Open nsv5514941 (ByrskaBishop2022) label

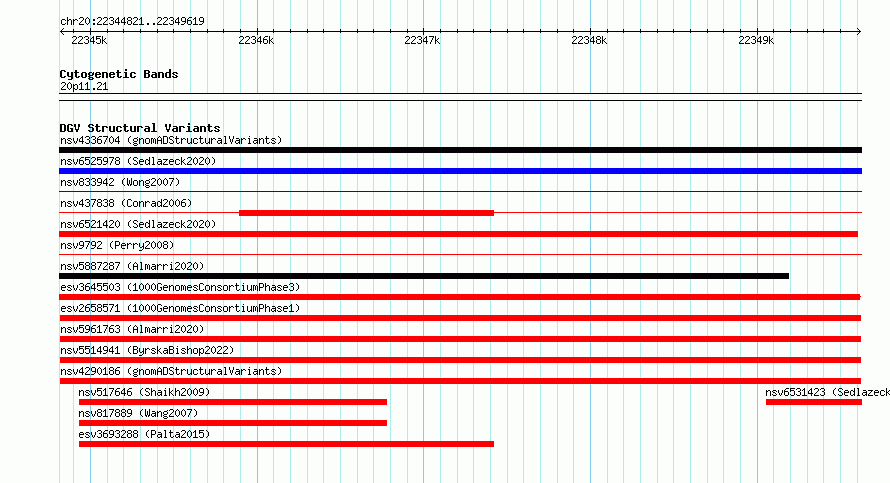(x=147, y=350)
